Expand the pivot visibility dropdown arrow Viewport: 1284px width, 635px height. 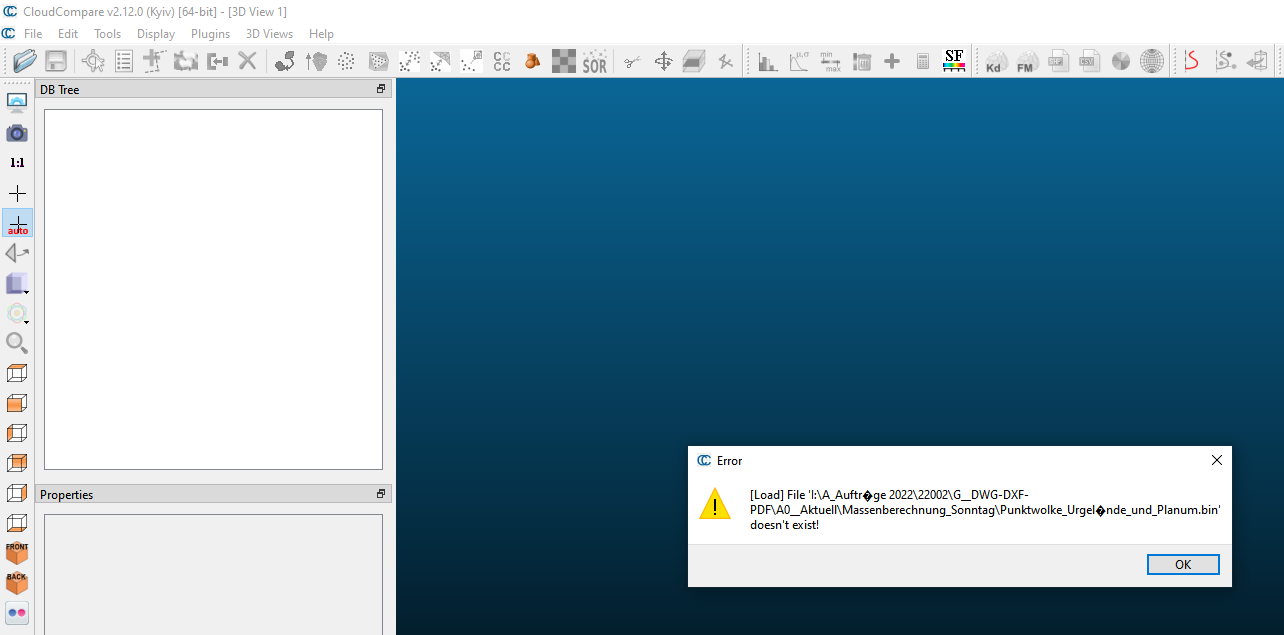(27, 320)
